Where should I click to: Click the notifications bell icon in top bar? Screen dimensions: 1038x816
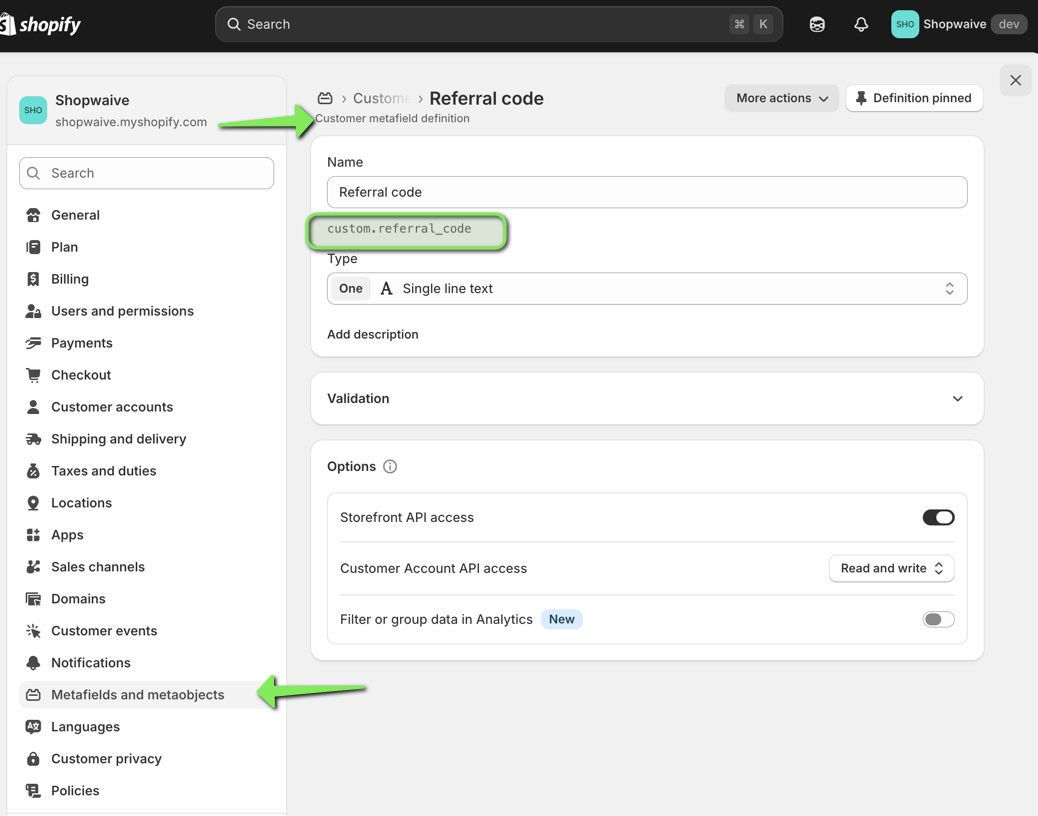(861, 24)
